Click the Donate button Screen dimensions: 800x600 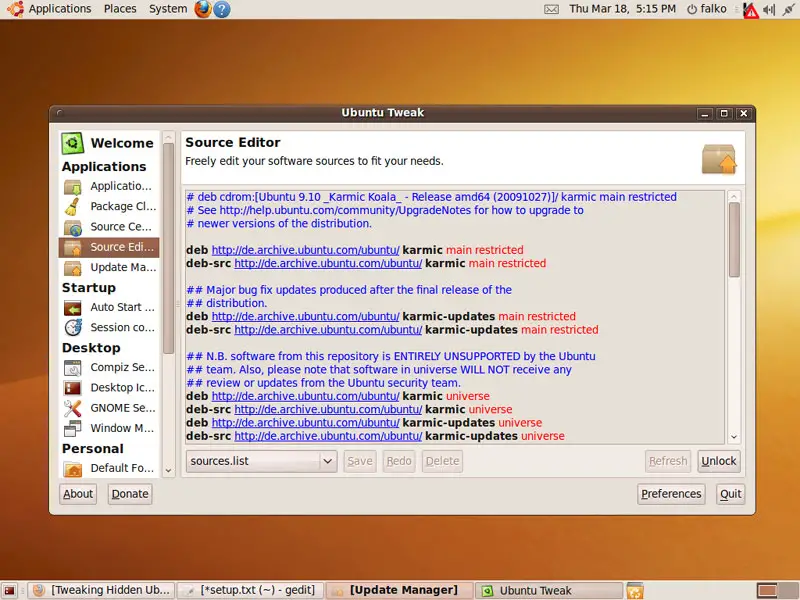[130, 494]
